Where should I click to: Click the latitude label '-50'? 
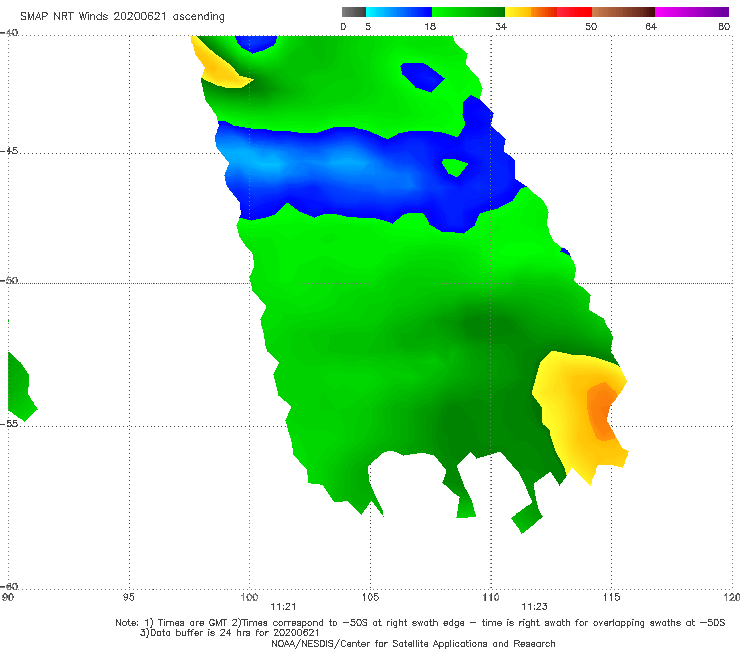click(x=9, y=280)
